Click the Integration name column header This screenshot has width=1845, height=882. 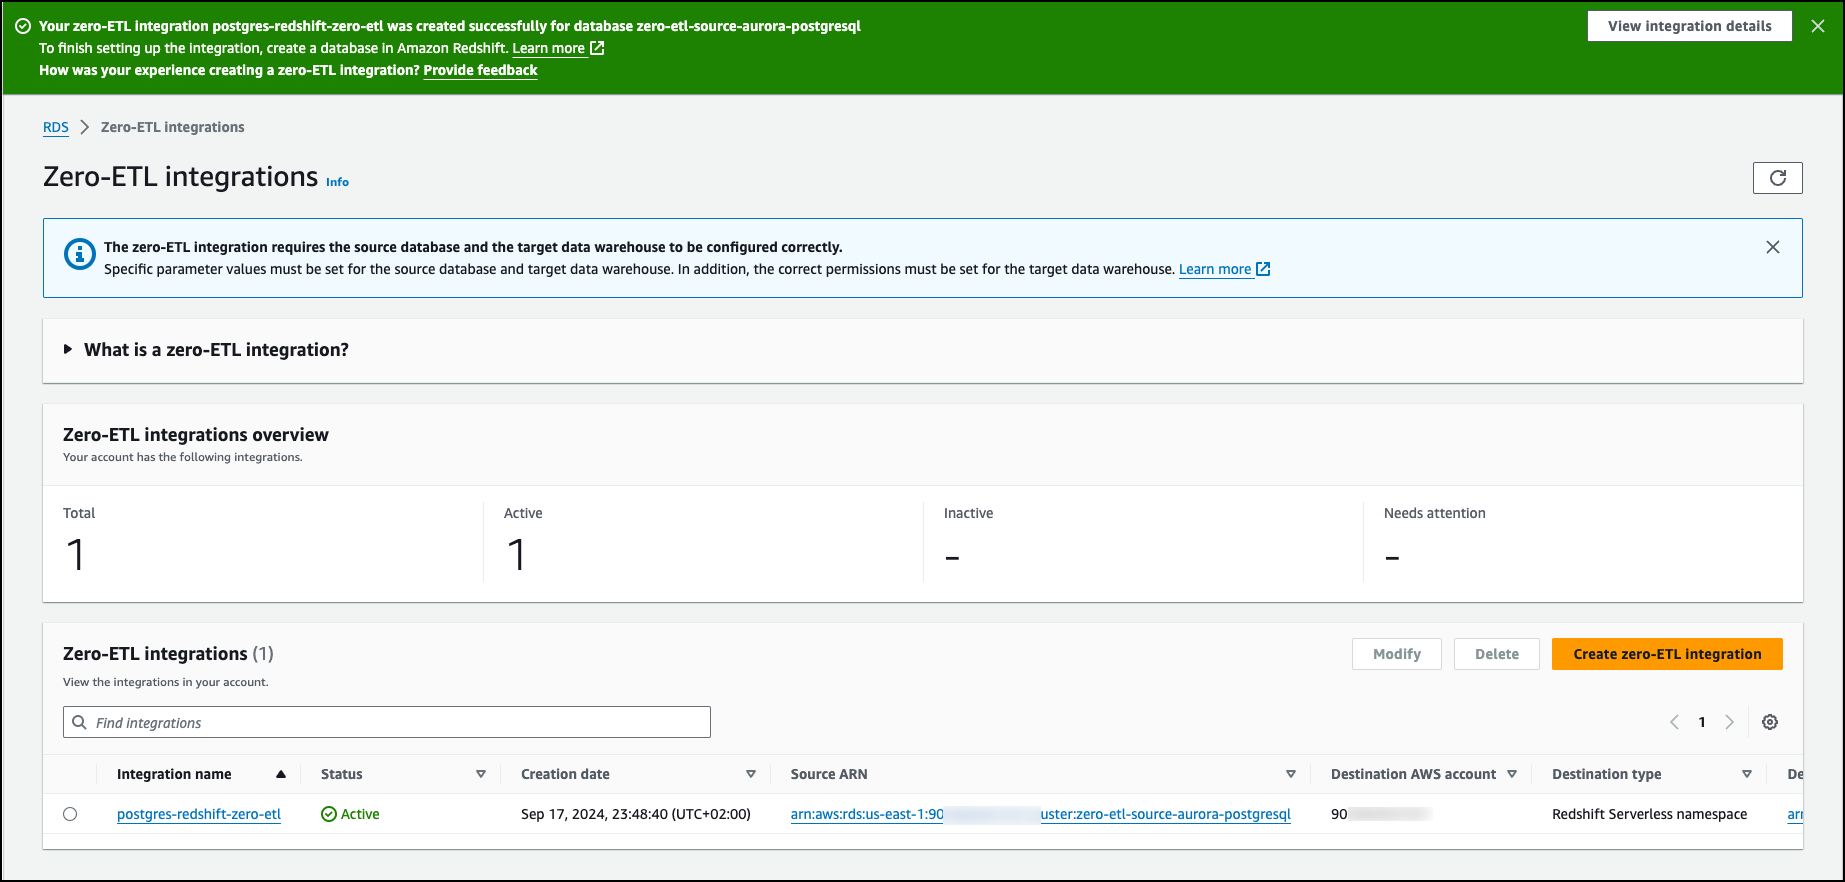click(x=174, y=774)
